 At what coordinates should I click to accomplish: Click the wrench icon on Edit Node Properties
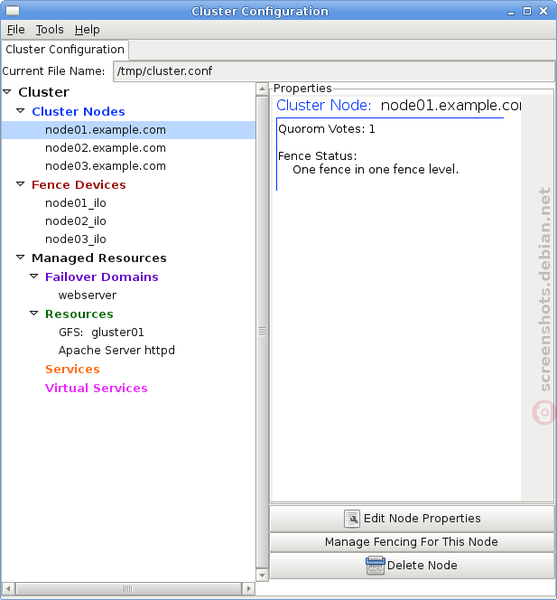tap(352, 519)
